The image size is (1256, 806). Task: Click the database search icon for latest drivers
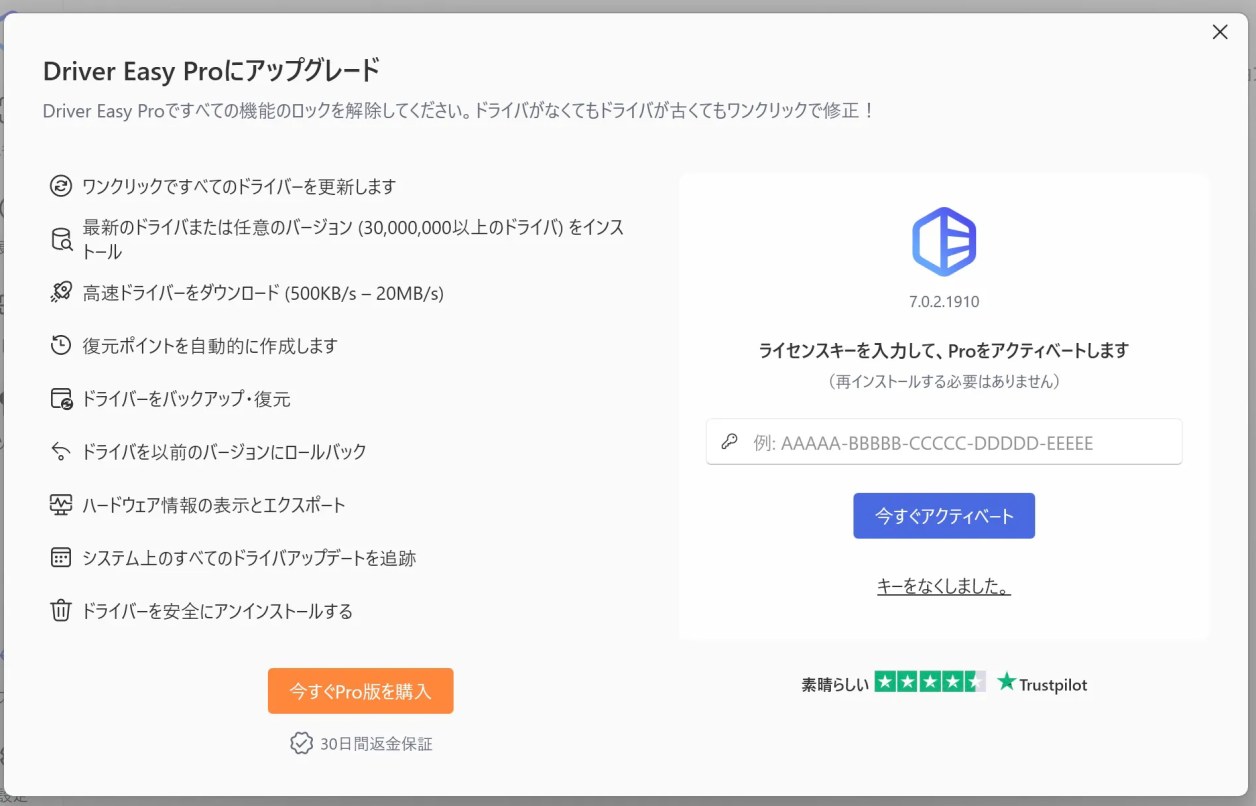tap(61, 239)
